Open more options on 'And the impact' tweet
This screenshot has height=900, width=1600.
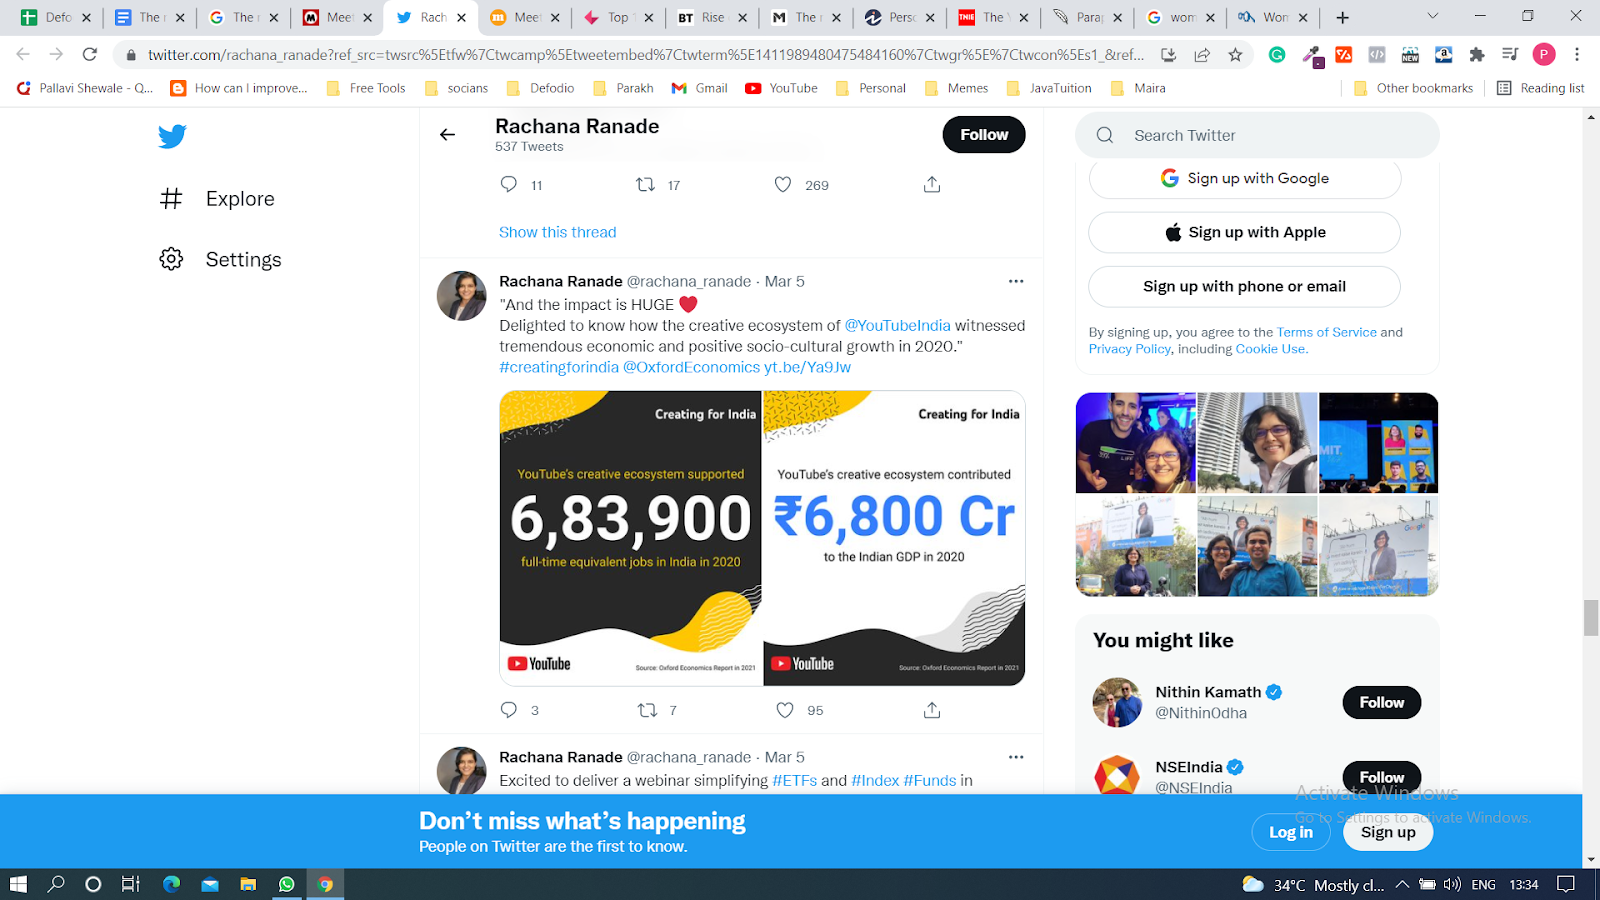(x=1016, y=281)
